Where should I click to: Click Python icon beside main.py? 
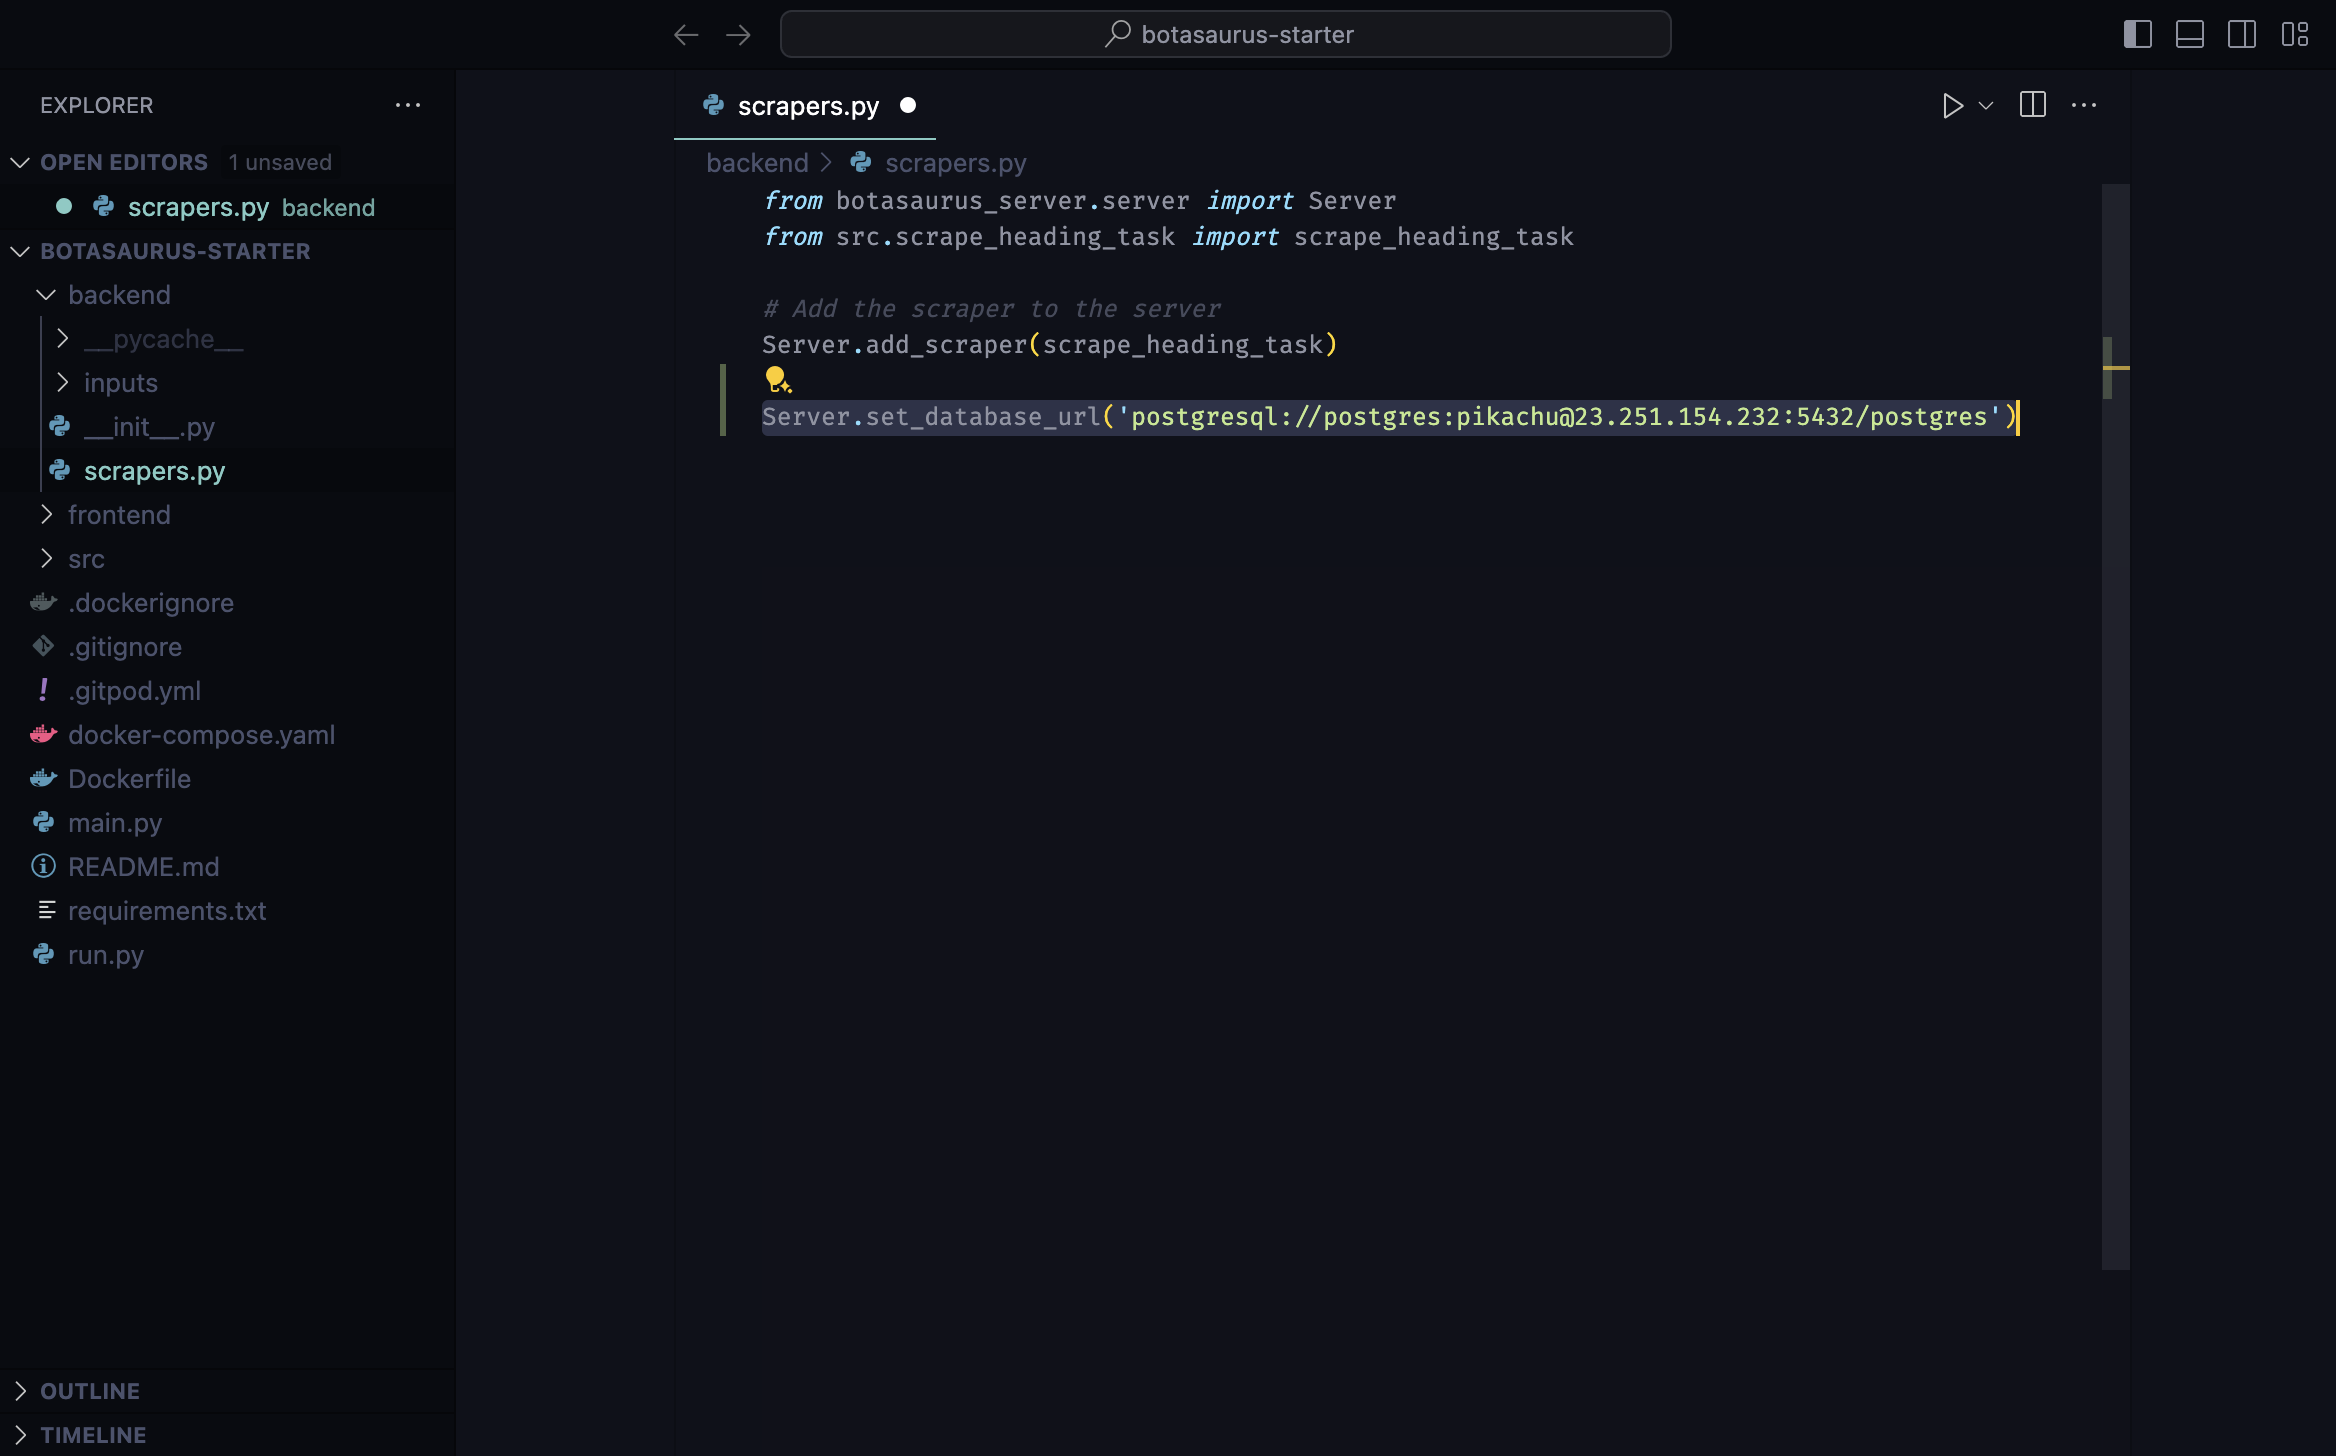click(43, 822)
